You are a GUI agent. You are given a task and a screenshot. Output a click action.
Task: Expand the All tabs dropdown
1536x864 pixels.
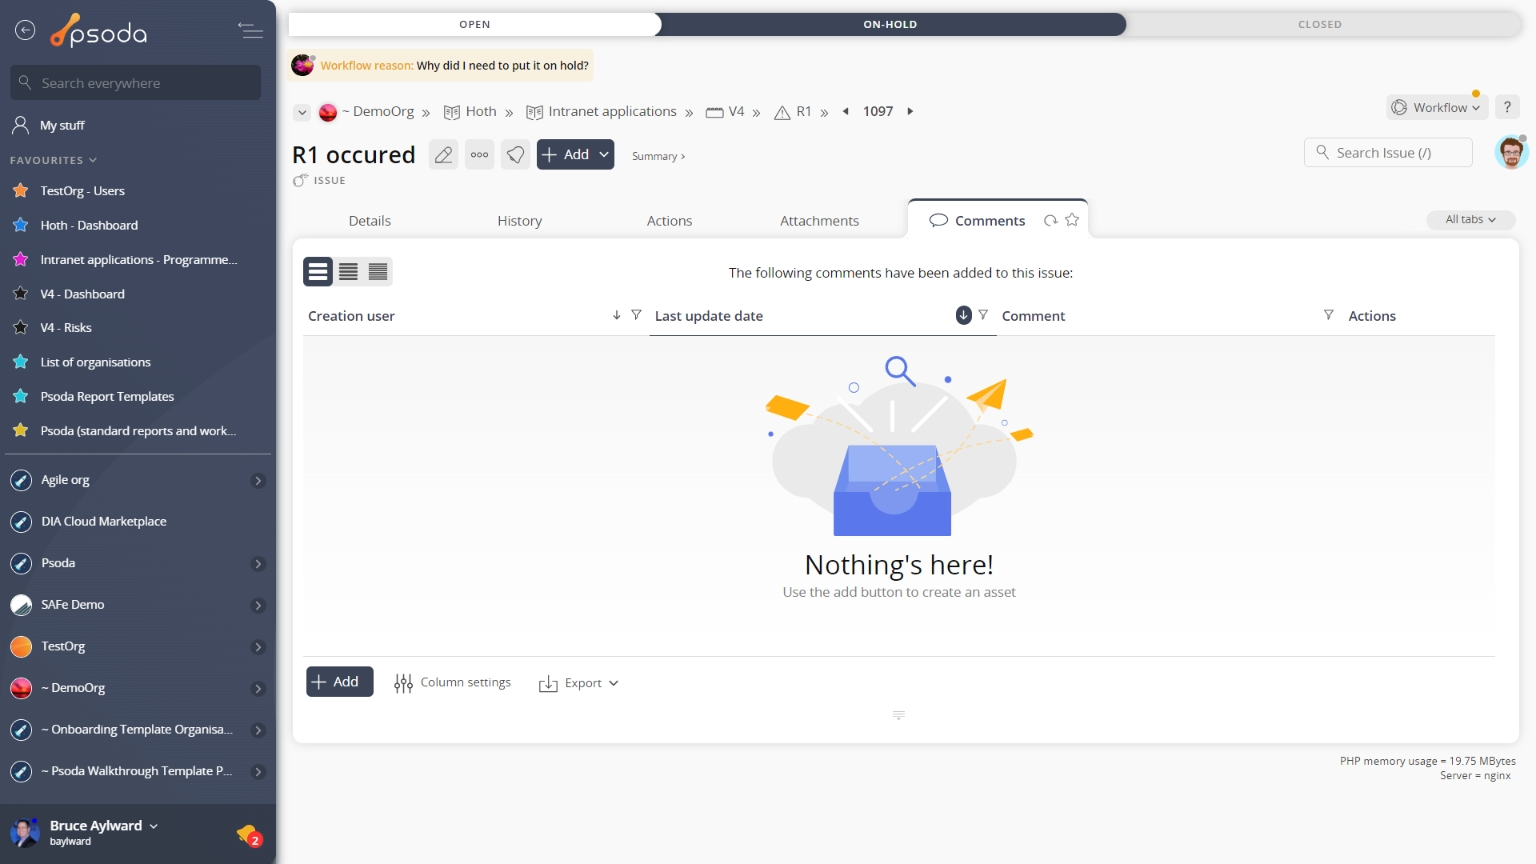(x=1470, y=220)
